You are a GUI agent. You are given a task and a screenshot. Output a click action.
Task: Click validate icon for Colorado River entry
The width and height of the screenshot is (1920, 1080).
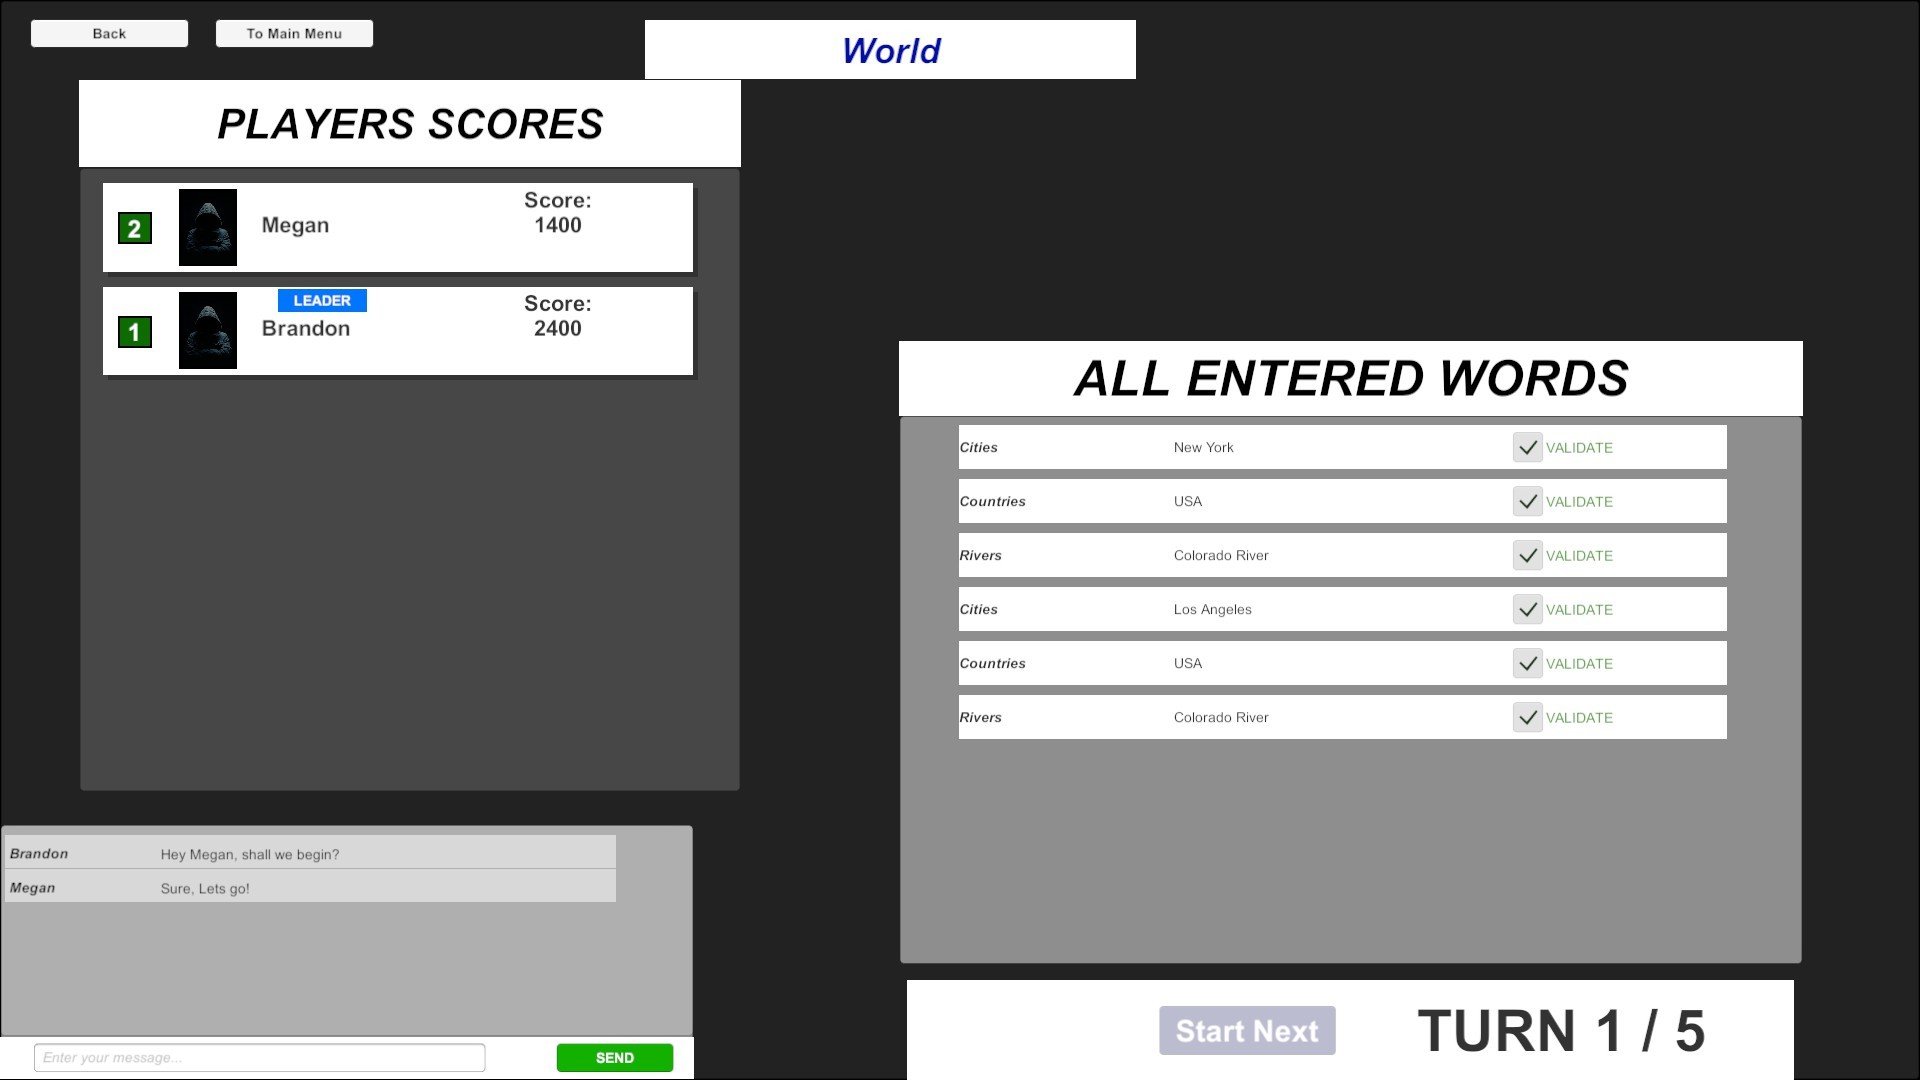coord(1527,554)
